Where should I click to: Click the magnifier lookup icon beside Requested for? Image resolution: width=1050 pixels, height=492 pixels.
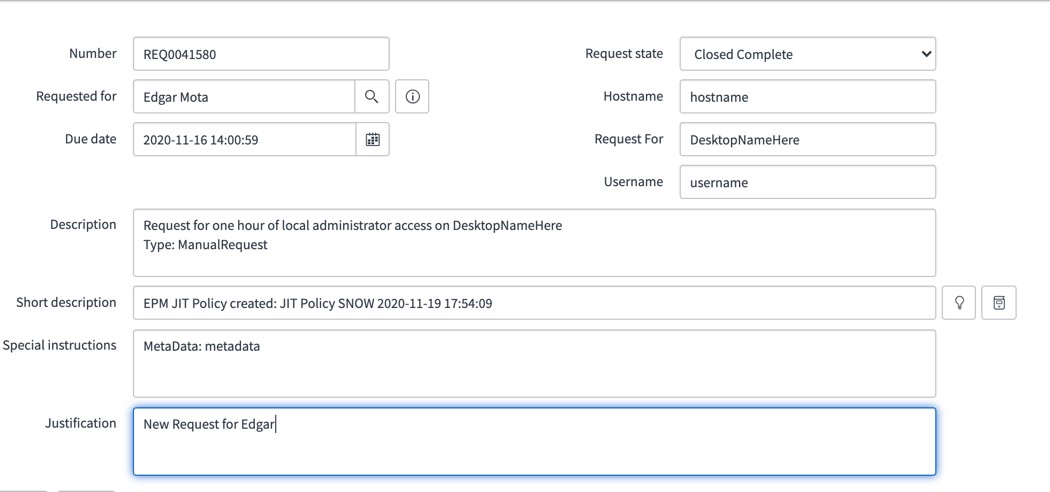371,97
